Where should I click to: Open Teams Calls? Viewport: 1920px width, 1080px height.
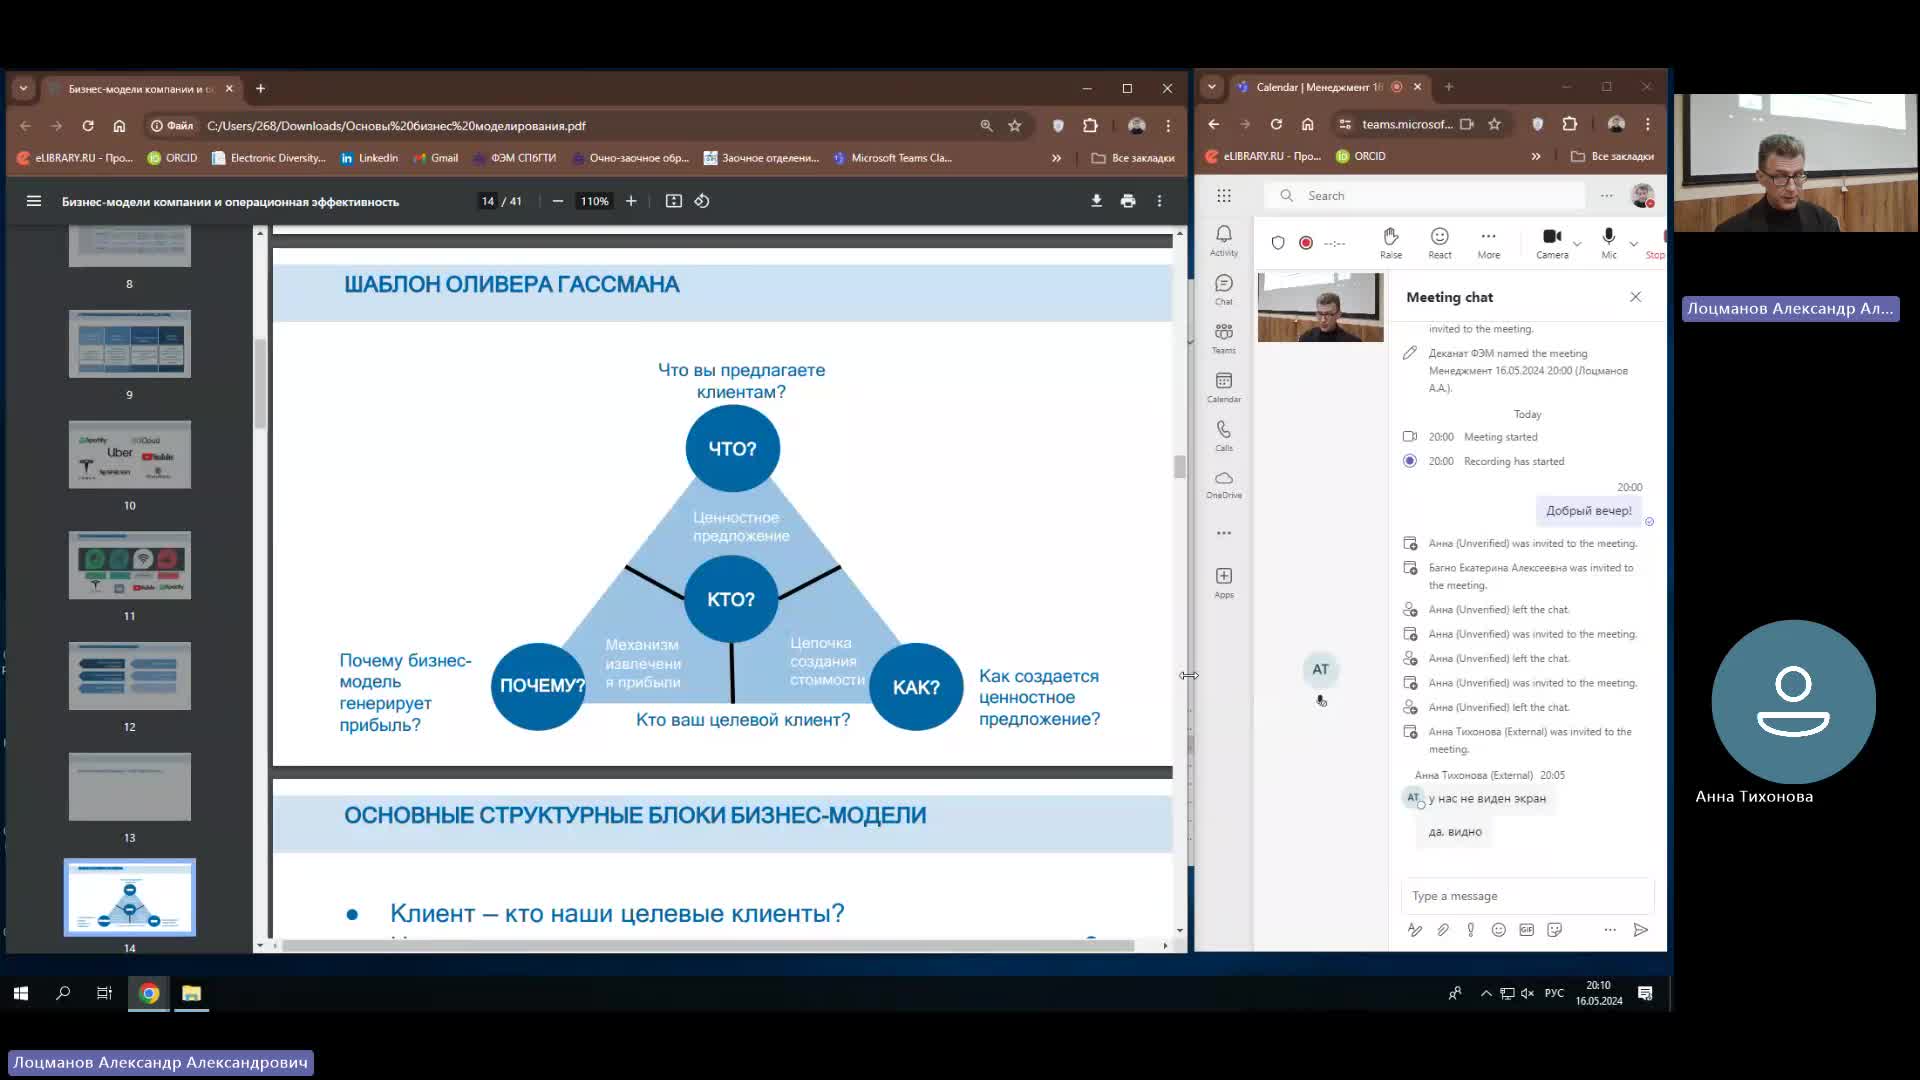pos(1224,435)
